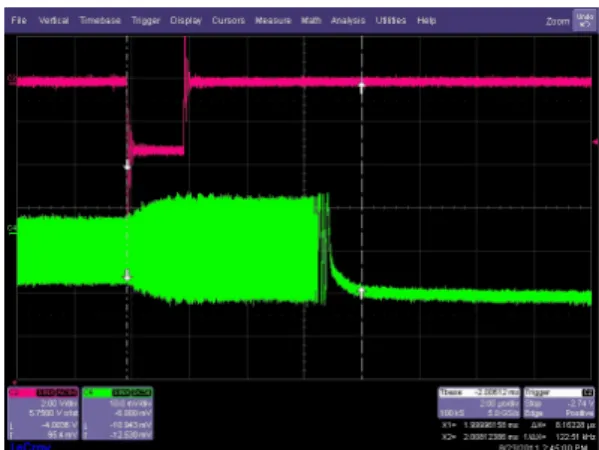The width and height of the screenshot is (599, 450).
Task: Open the Measure menu
Action: point(273,20)
